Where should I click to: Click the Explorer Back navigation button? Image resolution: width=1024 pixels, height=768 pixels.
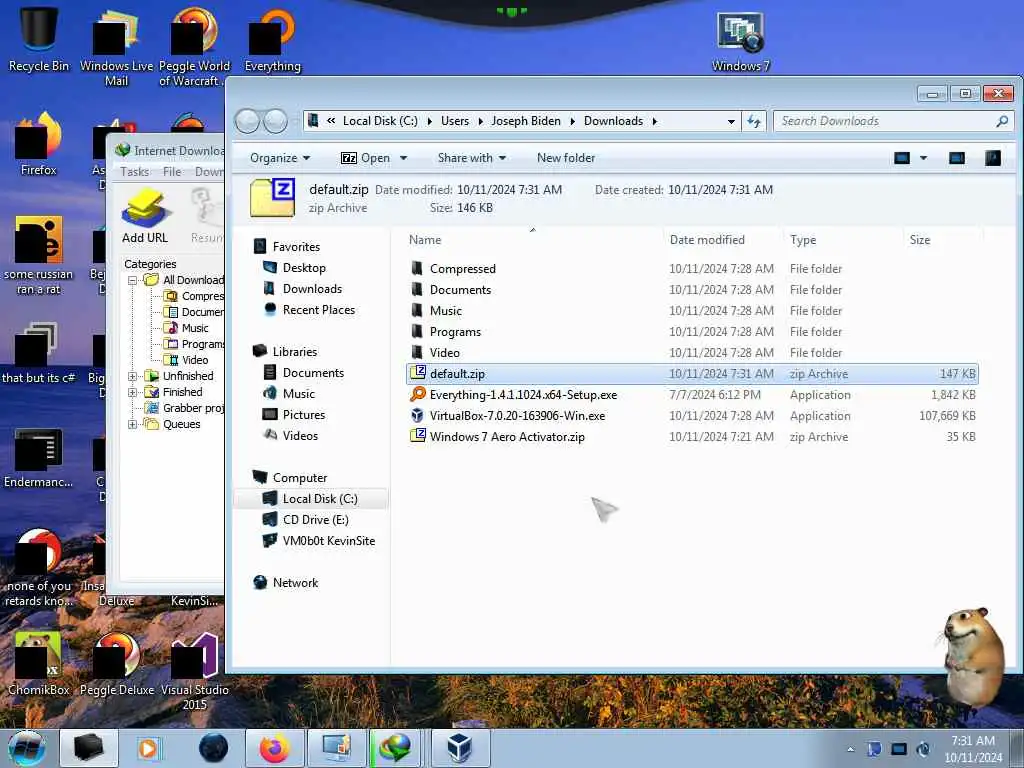[247, 121]
